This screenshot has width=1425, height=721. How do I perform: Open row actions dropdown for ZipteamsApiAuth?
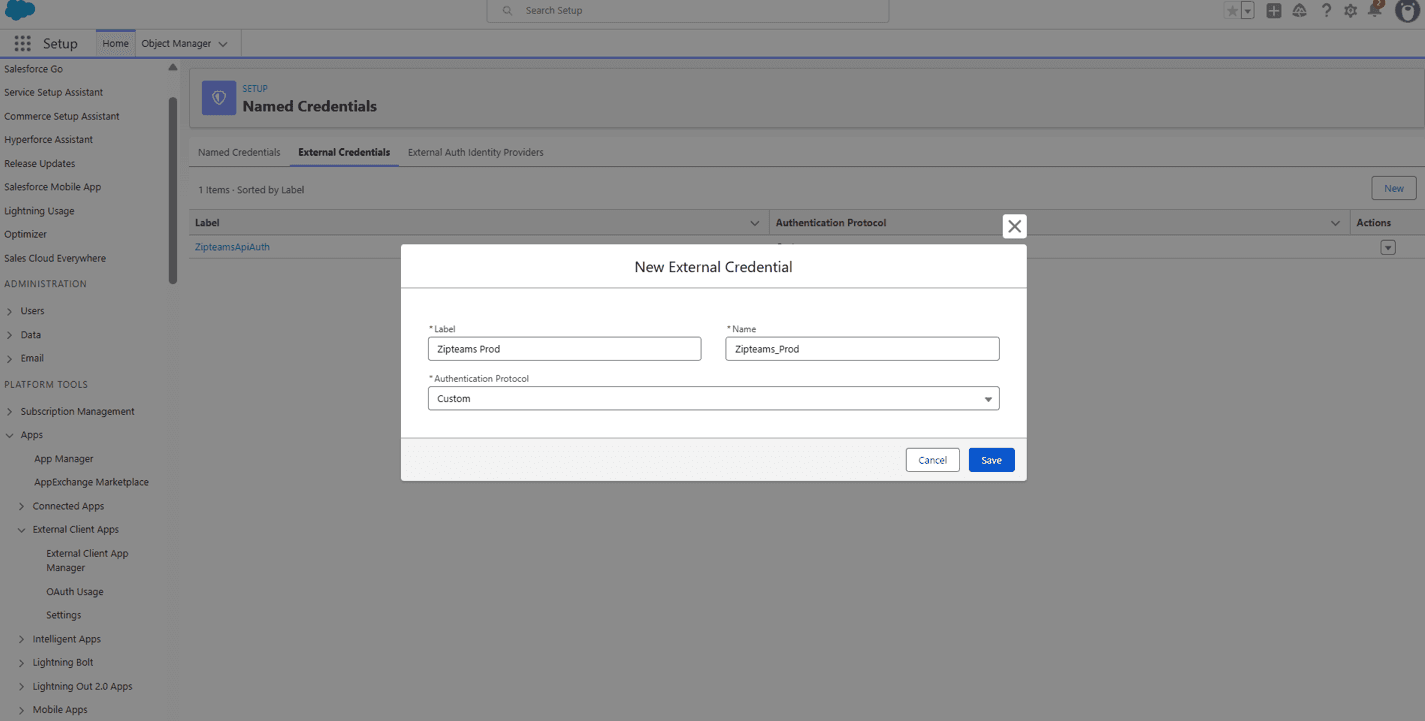pyautogui.click(x=1387, y=247)
